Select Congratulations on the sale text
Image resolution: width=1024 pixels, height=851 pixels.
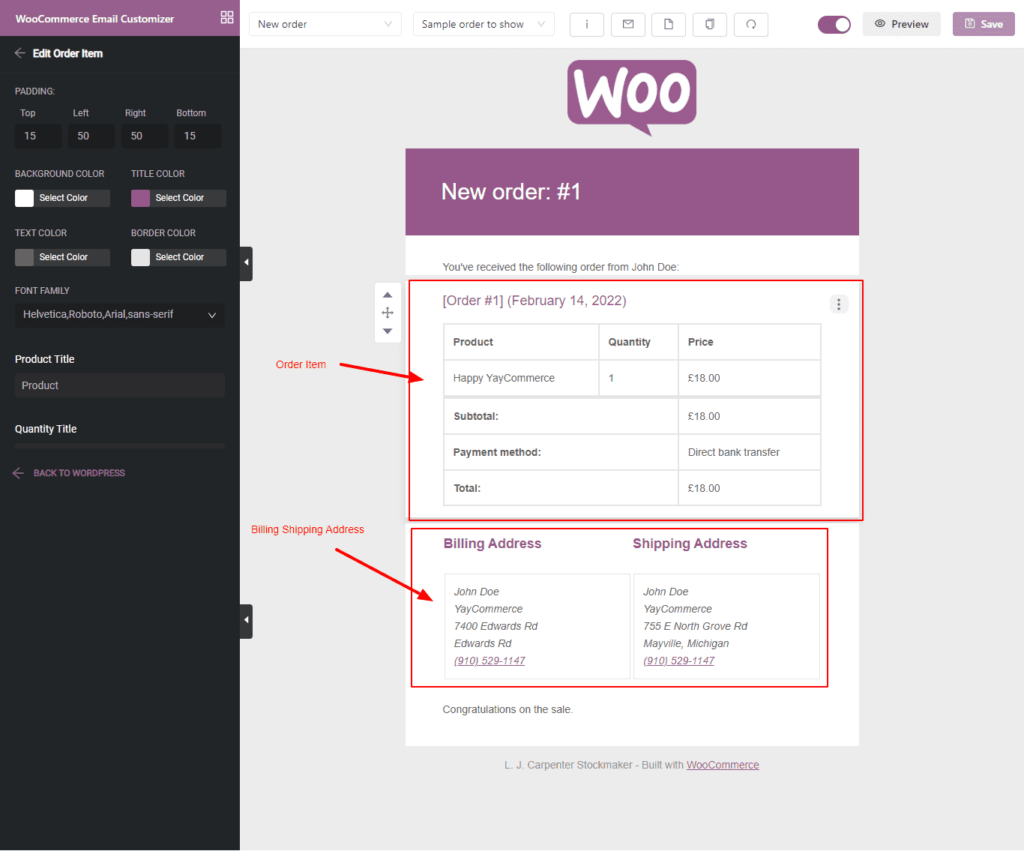[507, 709]
